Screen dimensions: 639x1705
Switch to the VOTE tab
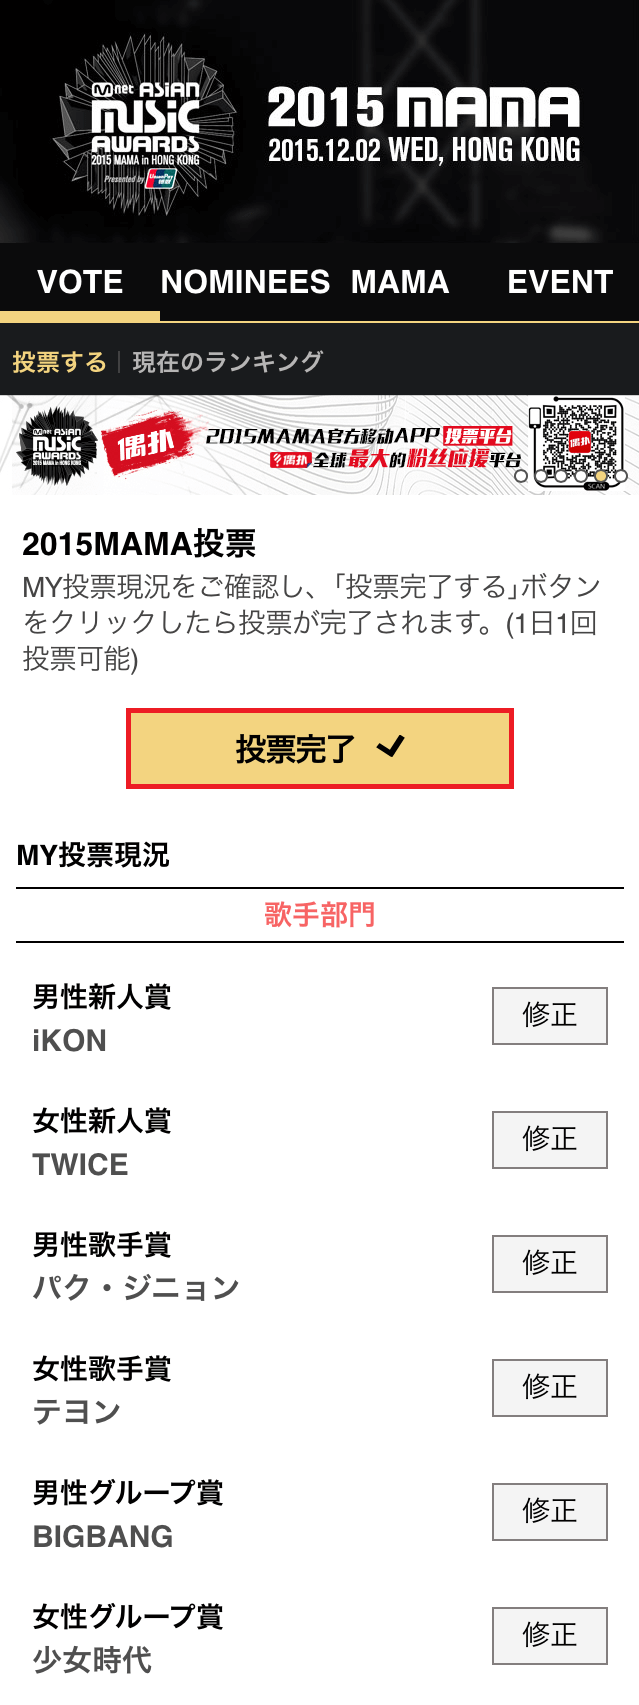coord(80,282)
